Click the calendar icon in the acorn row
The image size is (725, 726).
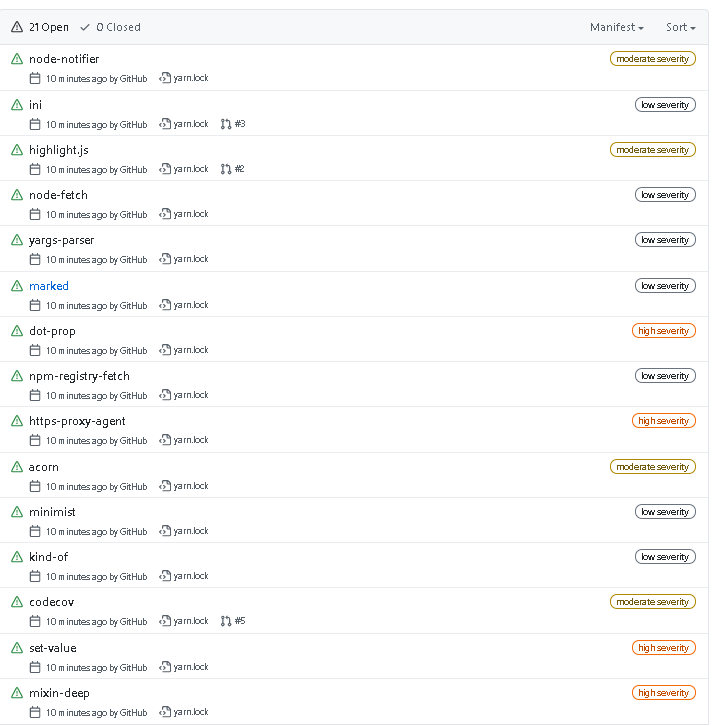(35, 486)
